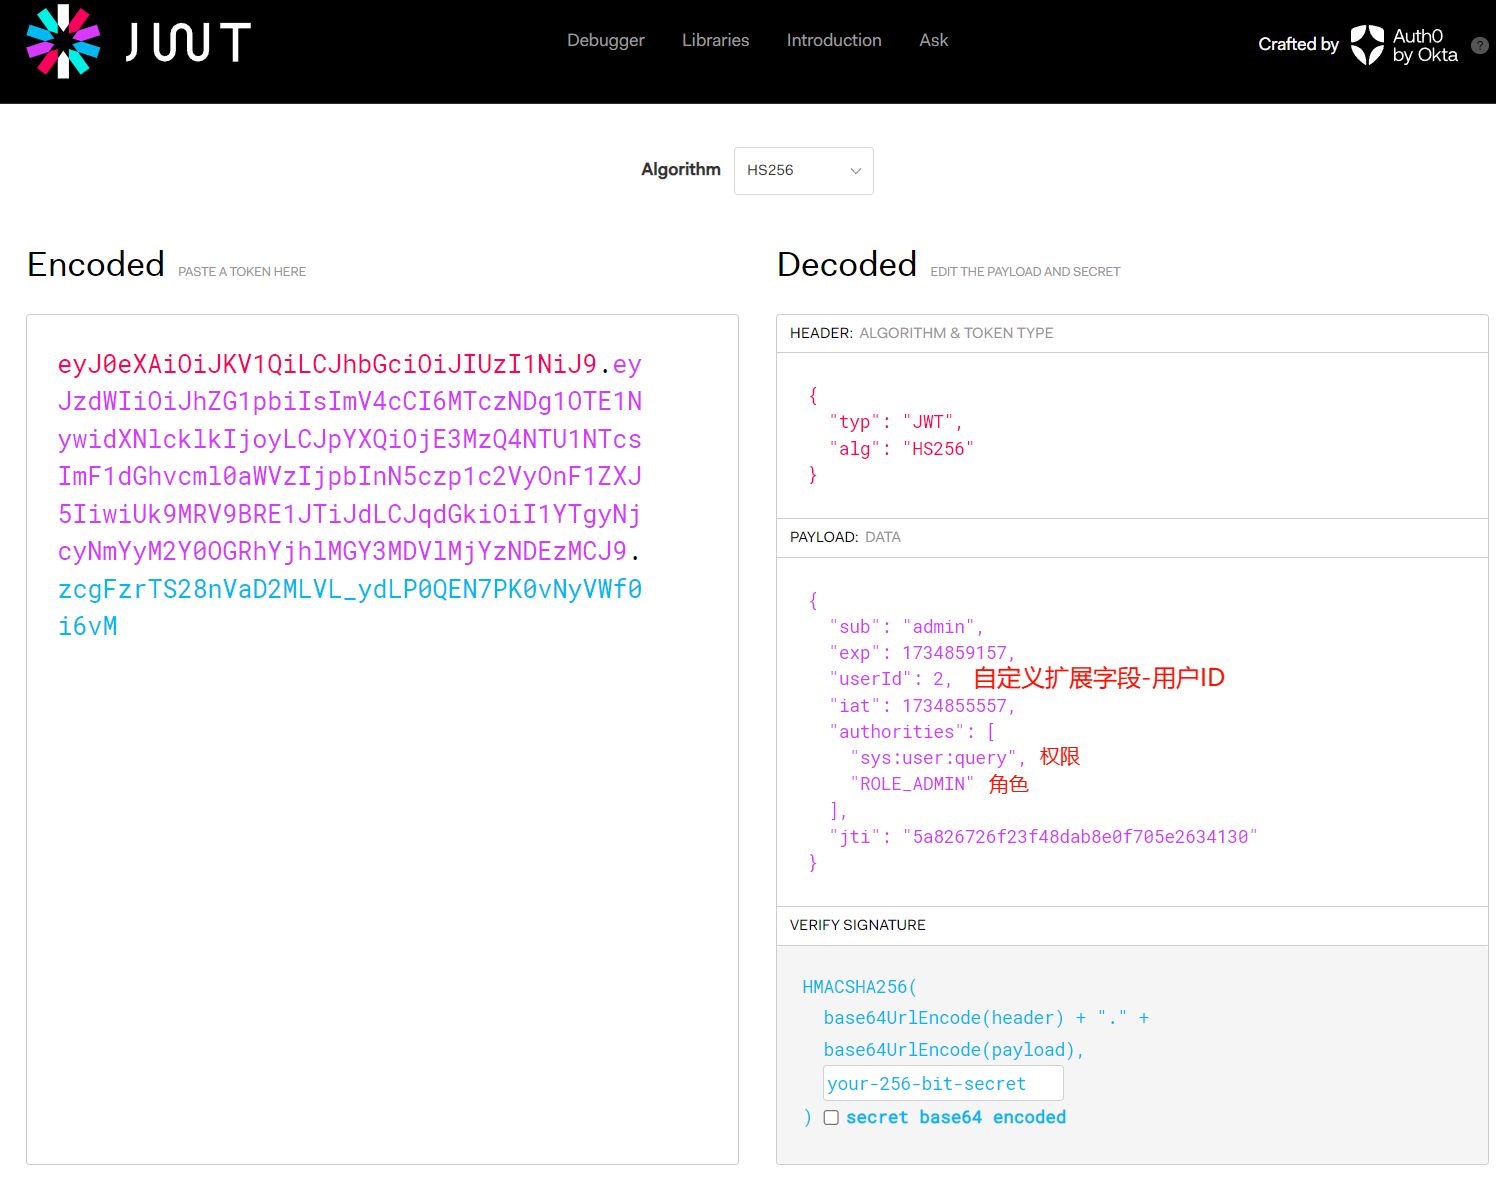The image size is (1496, 1181).
Task: Click the PAYLOAD: DATA section label
Action: [845, 537]
